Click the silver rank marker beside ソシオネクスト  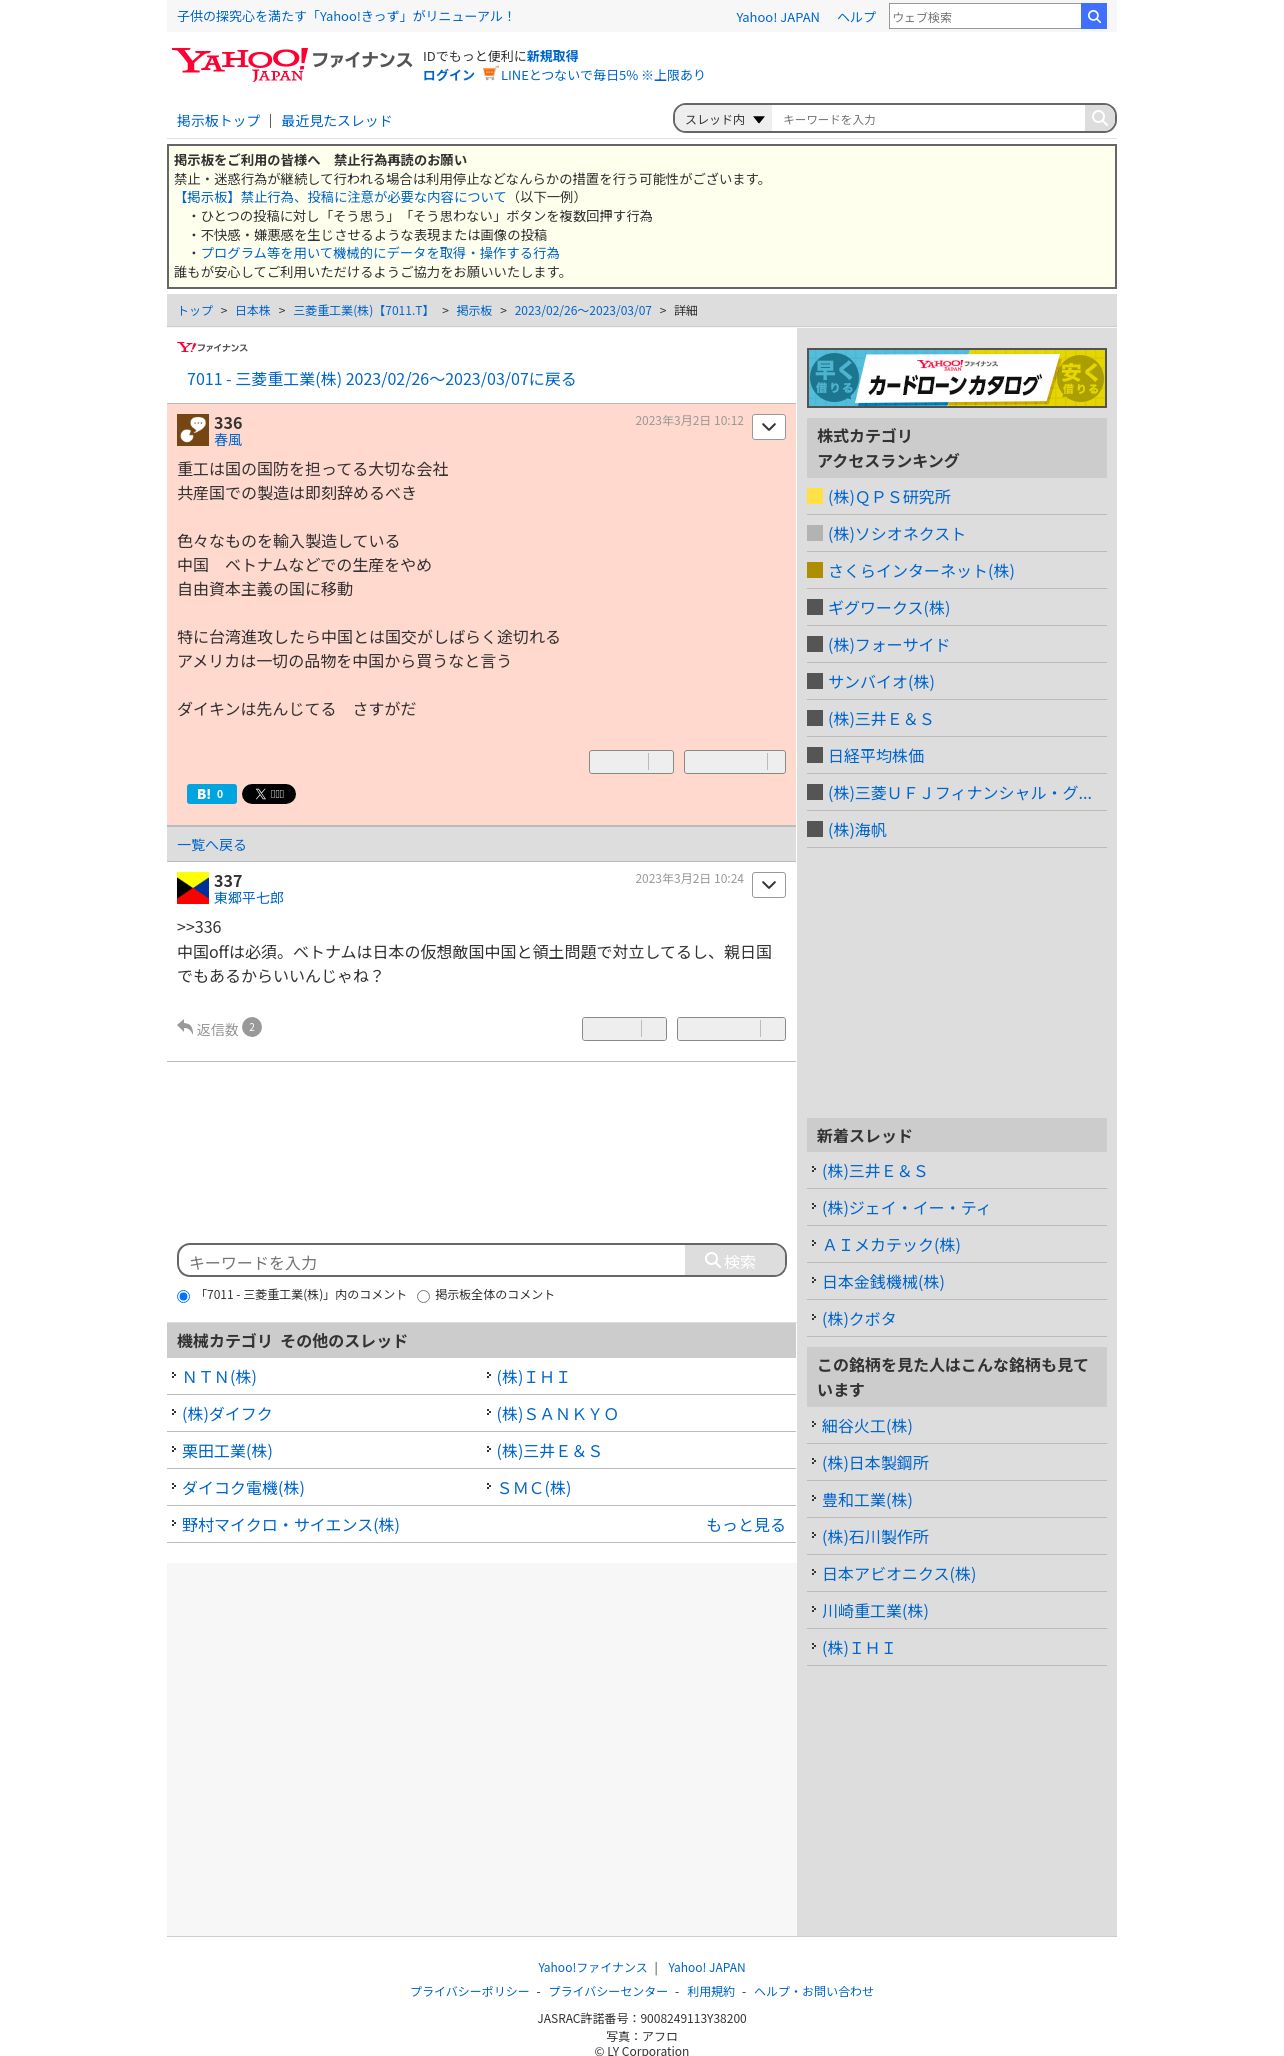[815, 533]
